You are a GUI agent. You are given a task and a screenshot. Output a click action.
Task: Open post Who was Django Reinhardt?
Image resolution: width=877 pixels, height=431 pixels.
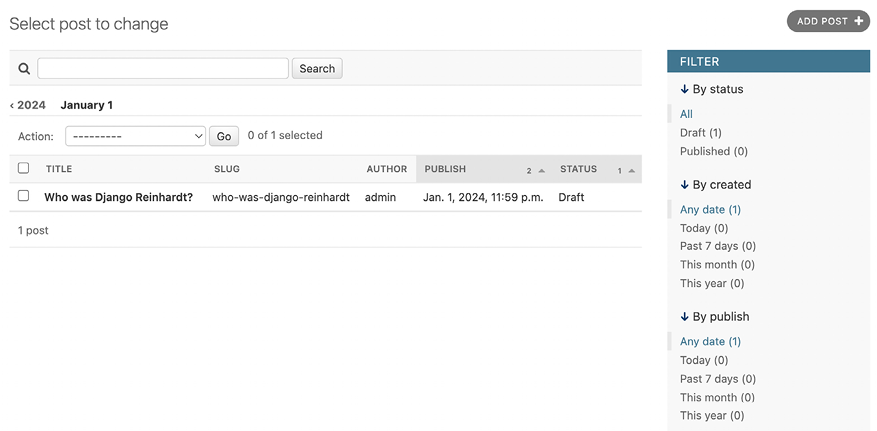[x=119, y=197]
